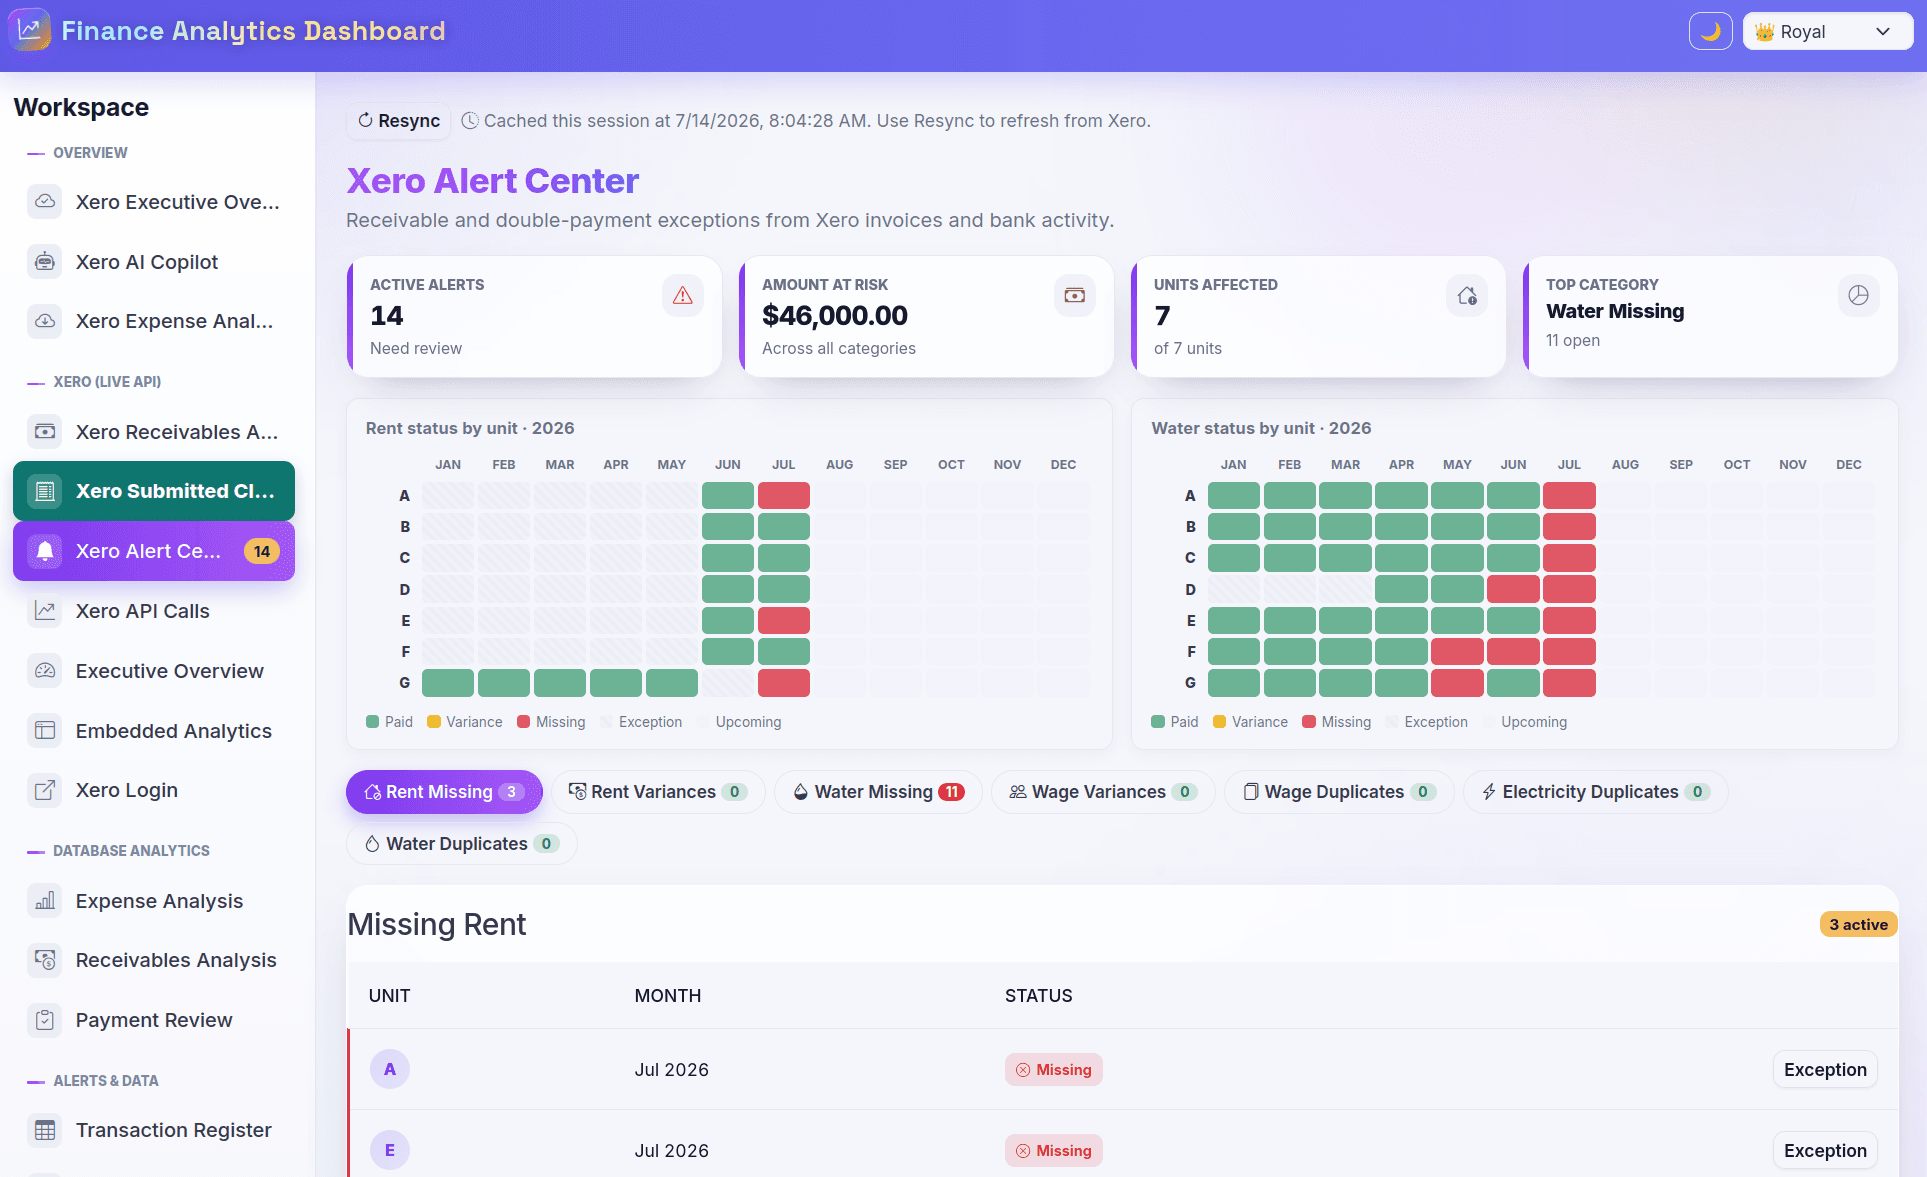This screenshot has height=1177, width=1927.
Task: Click the STATUS column header
Action: (x=1039, y=996)
